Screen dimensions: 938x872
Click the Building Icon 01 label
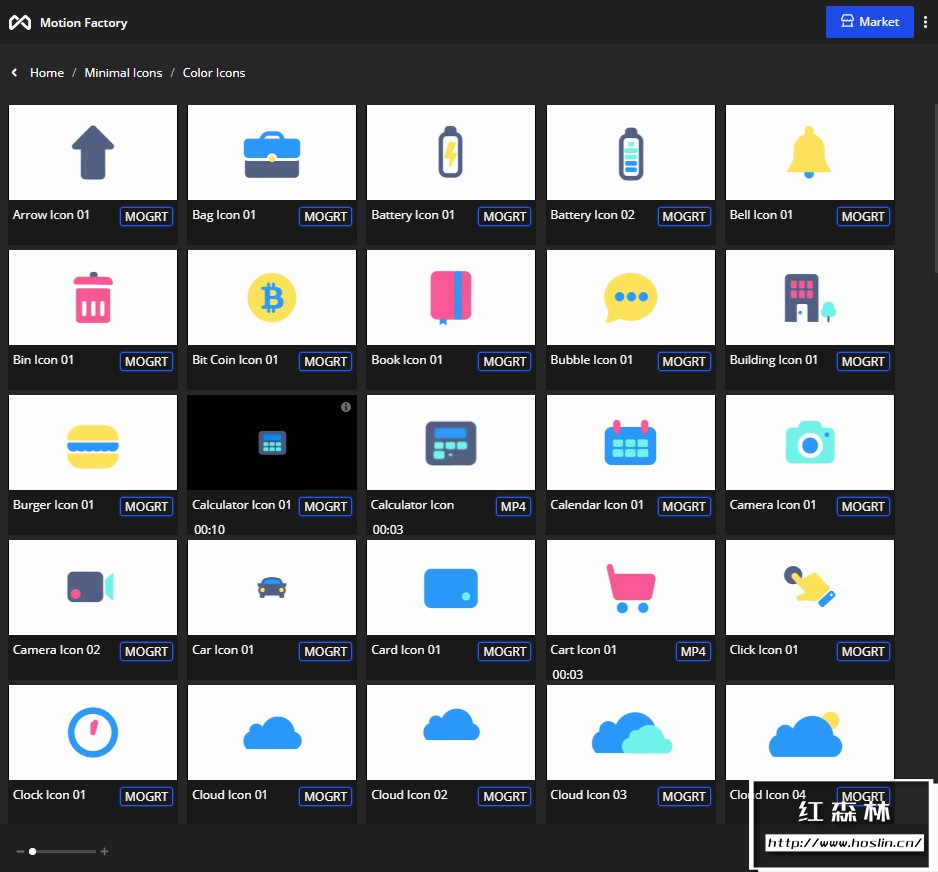point(773,360)
